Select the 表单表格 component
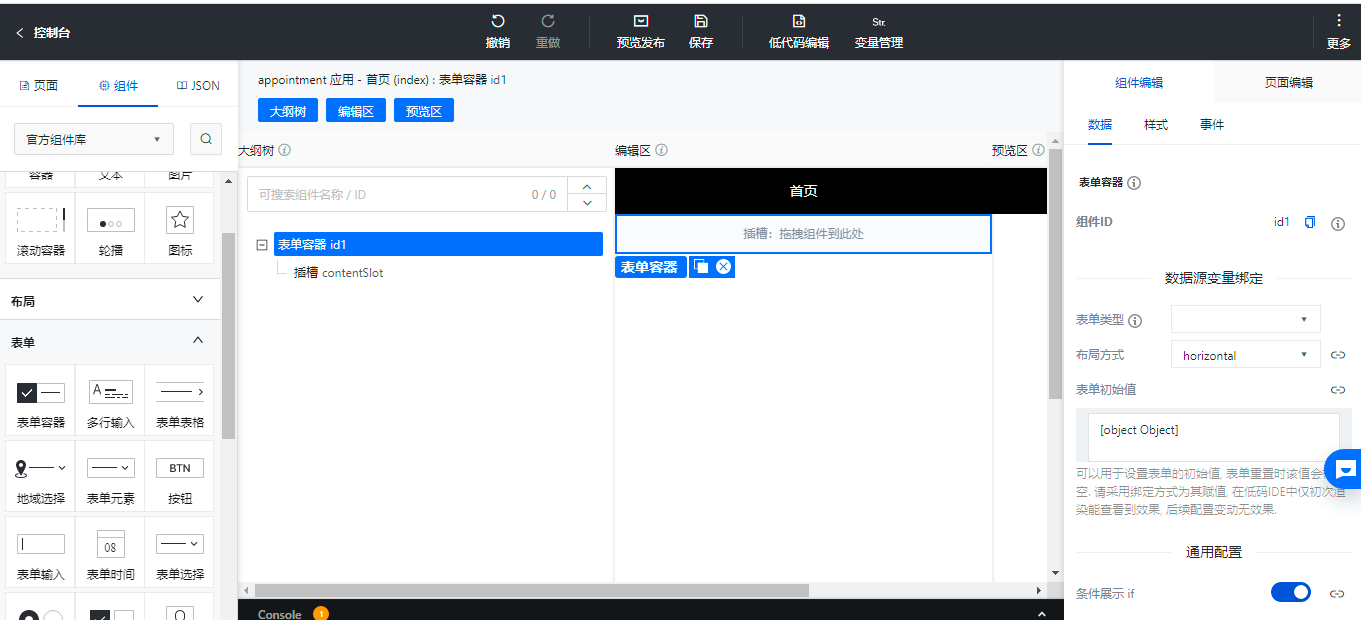The image size is (1361, 620). [180, 401]
